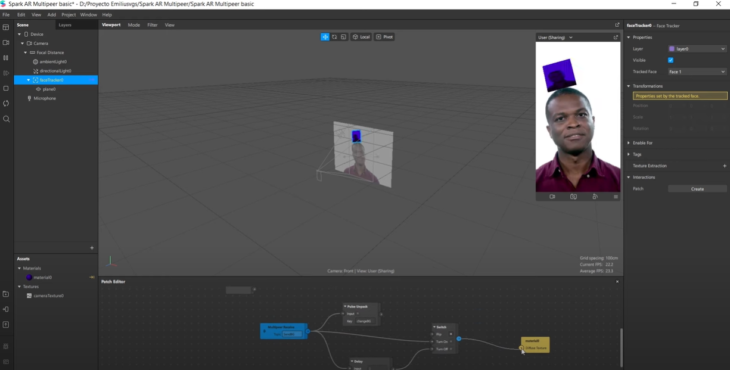730x370 pixels.
Task: Collapse the Focal Distance tree node
Action: tap(26, 53)
